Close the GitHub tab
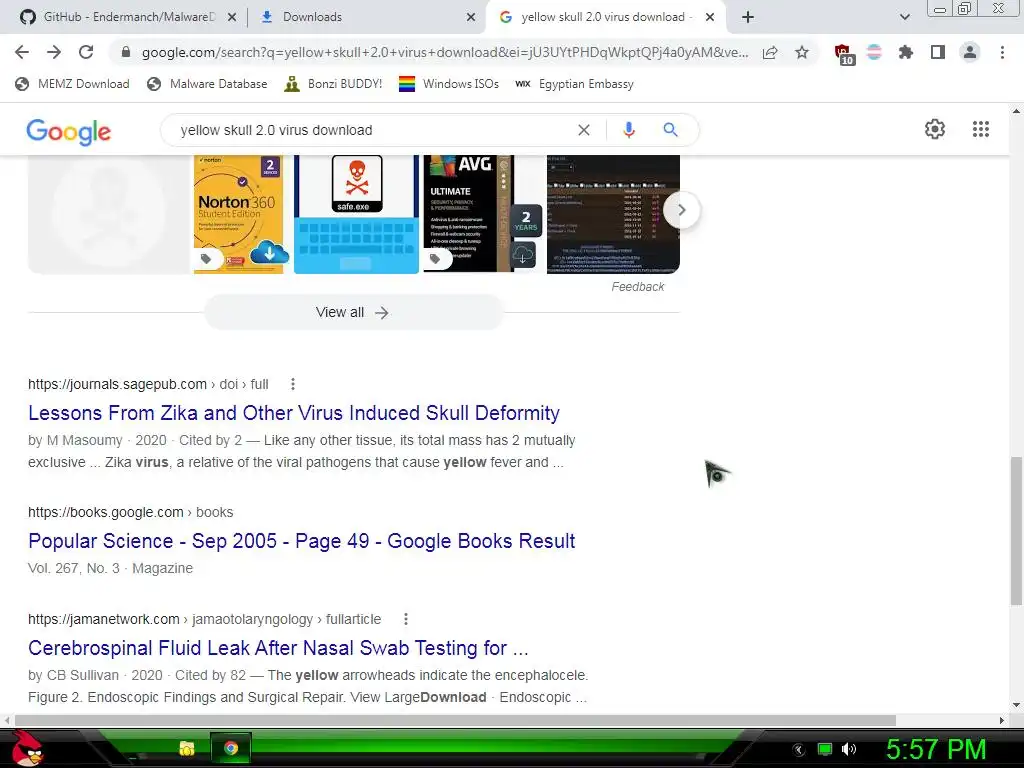 click(x=232, y=18)
